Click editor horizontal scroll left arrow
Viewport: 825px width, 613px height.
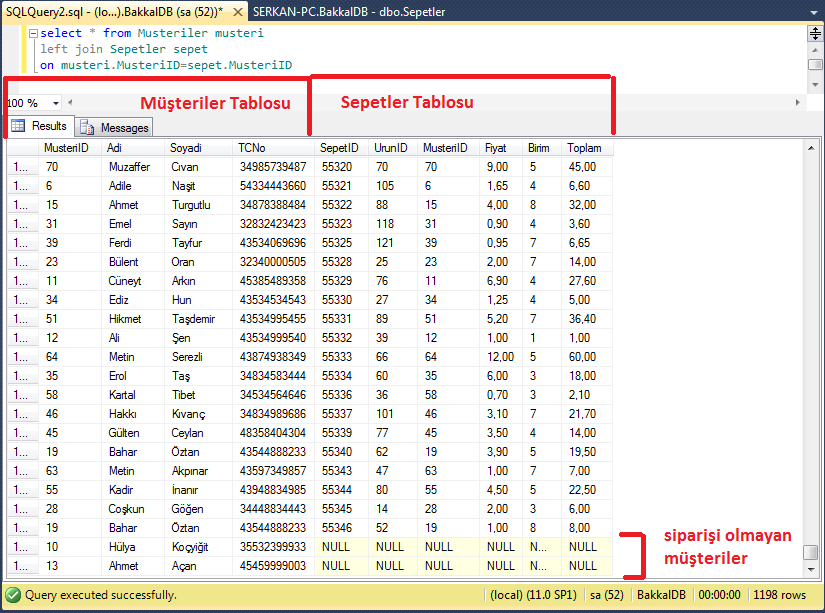(x=70, y=103)
